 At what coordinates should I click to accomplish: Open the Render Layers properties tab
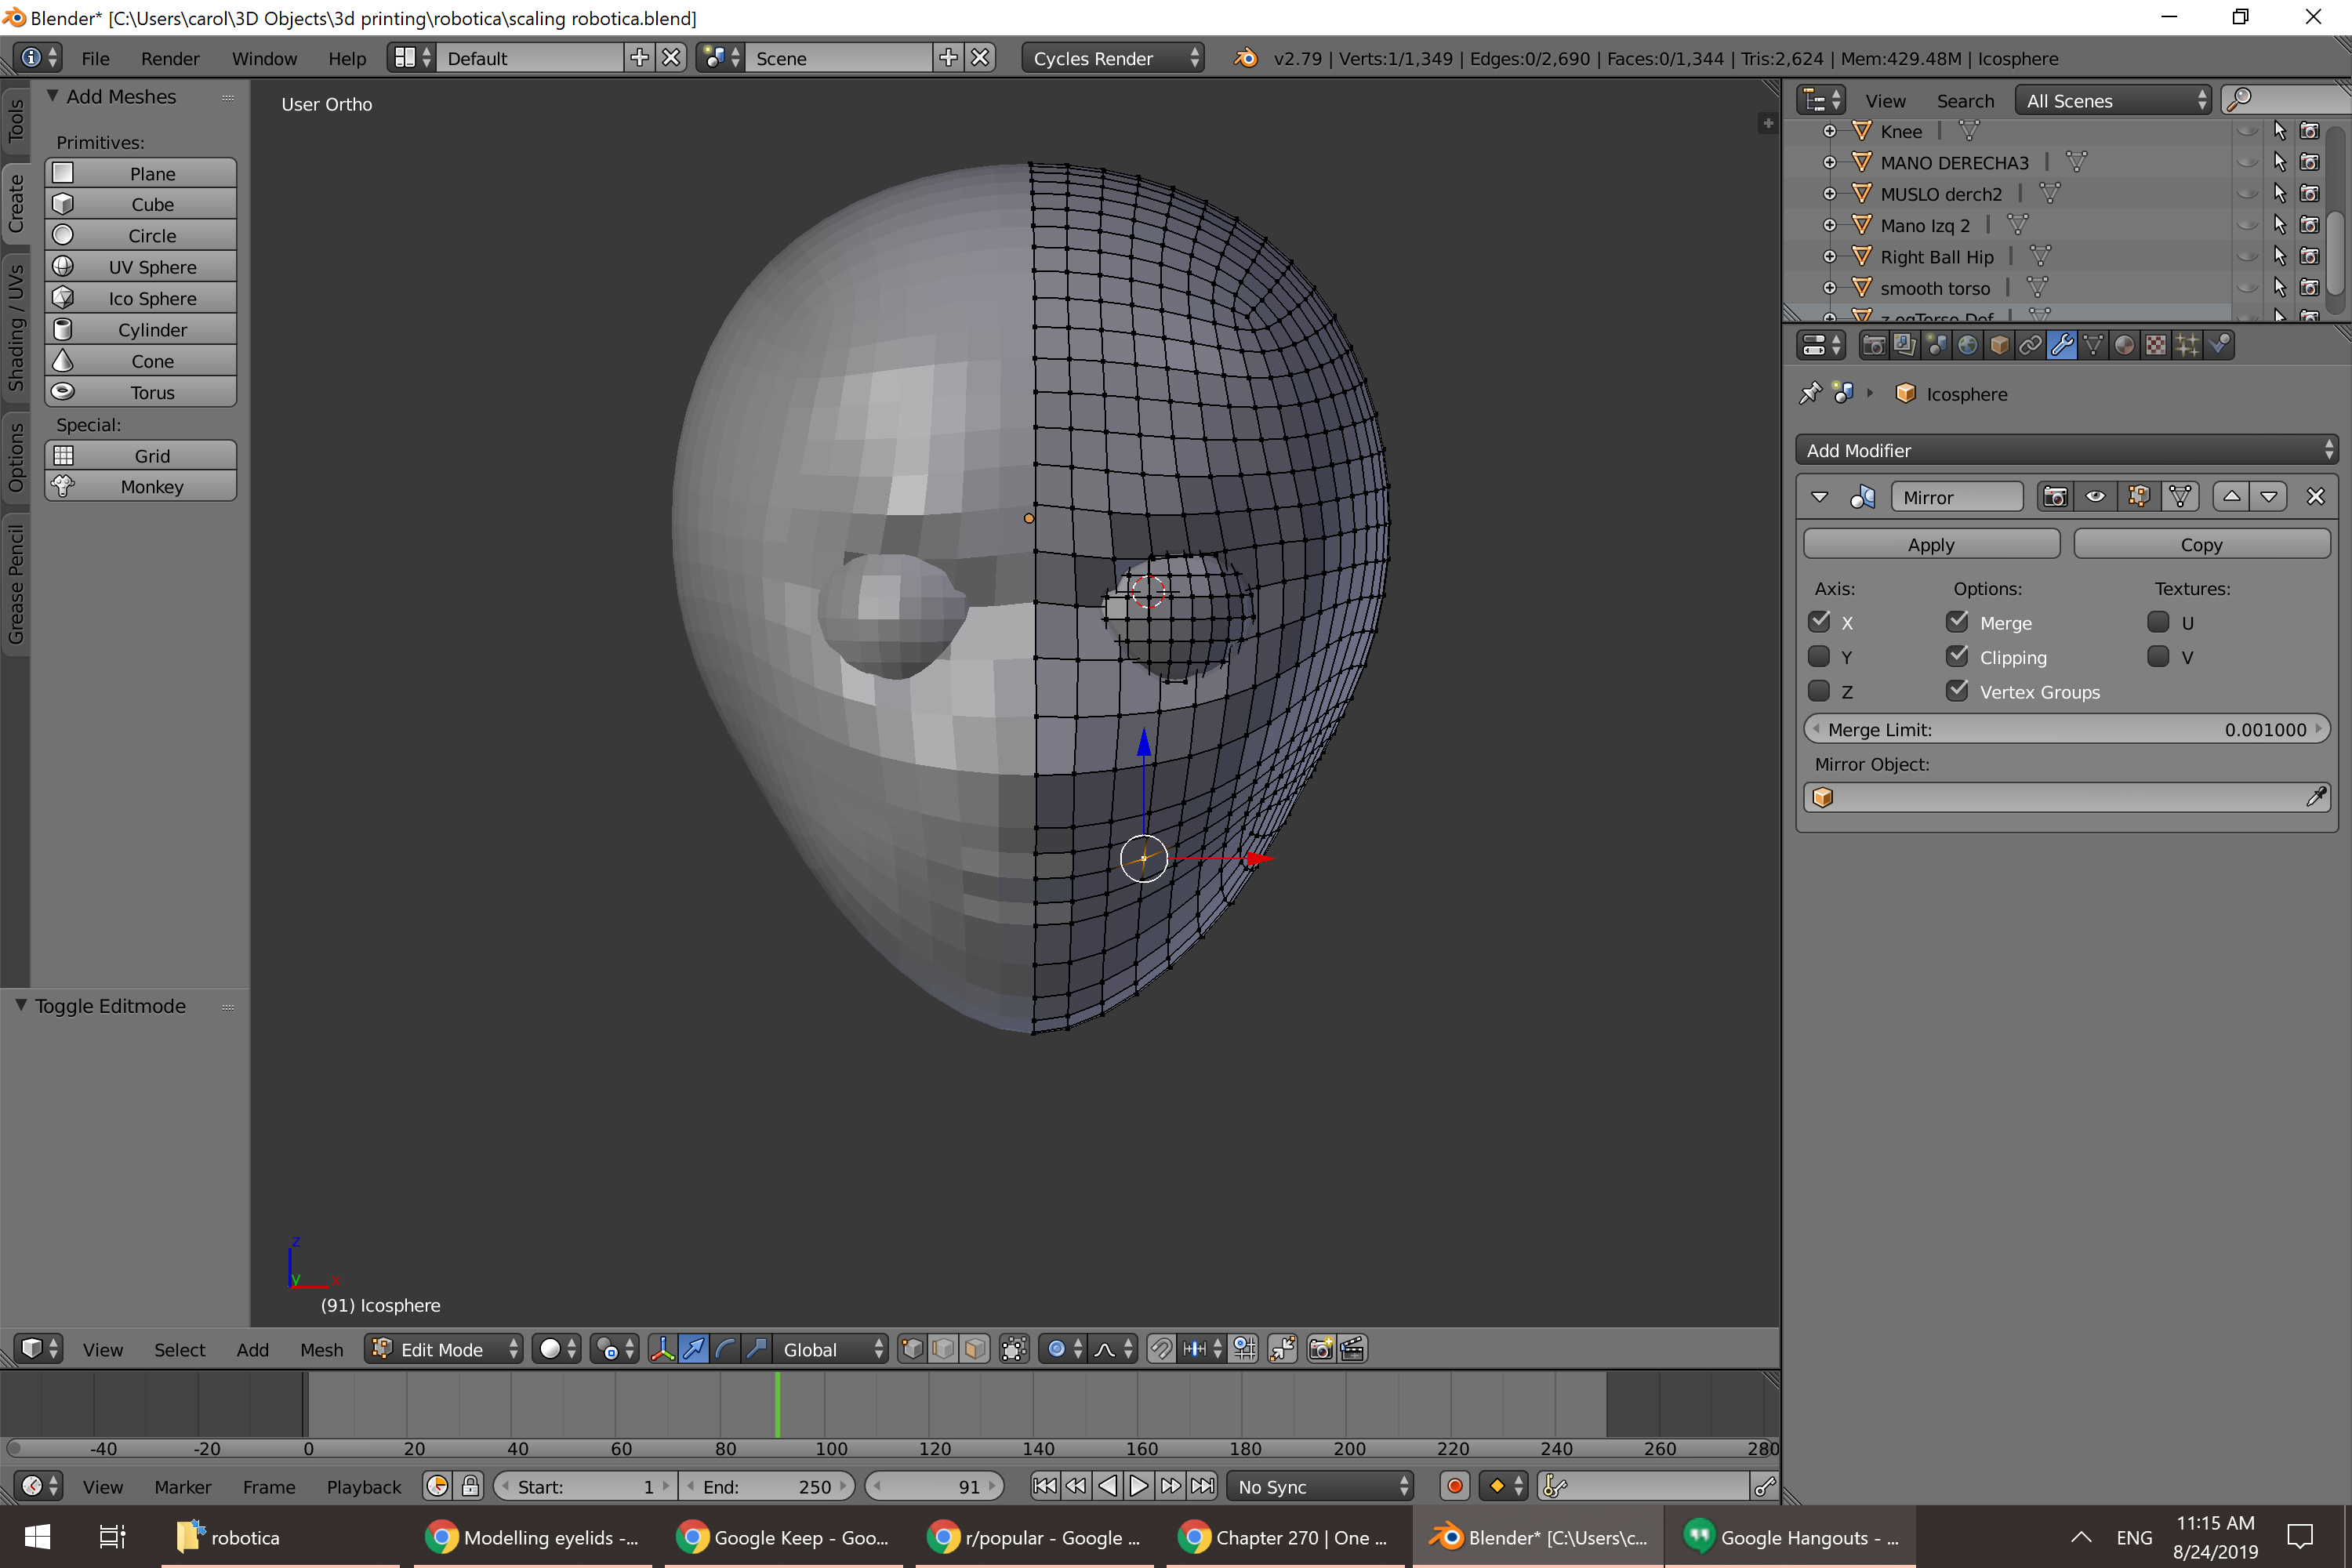[1905, 345]
